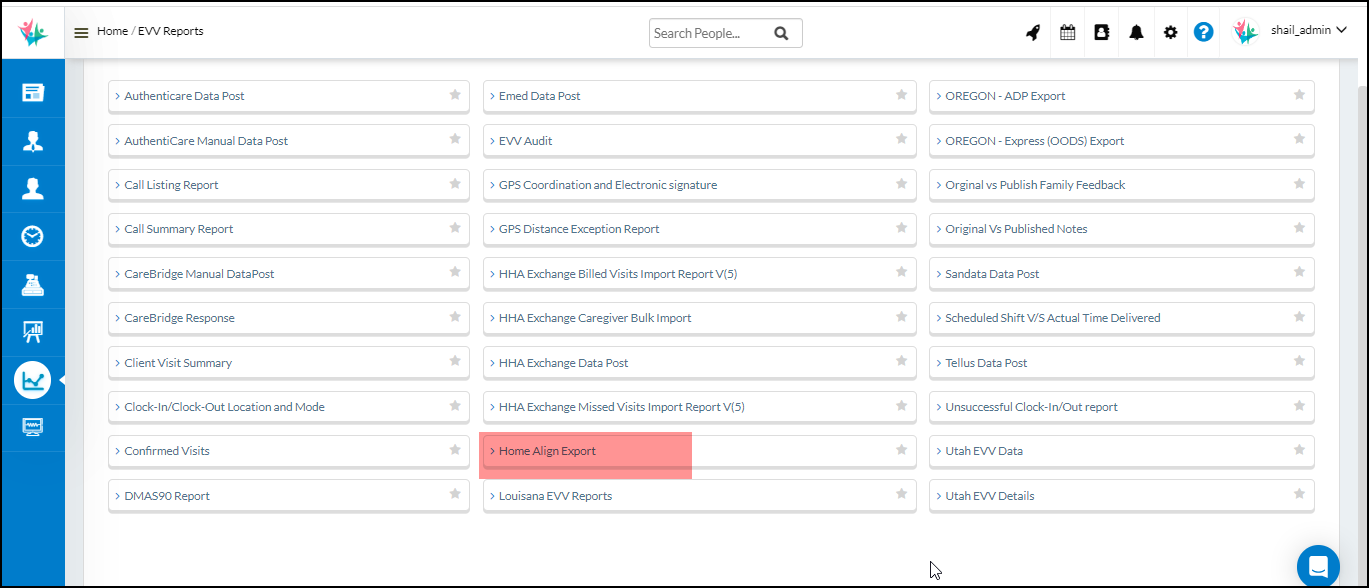Click the rocket icon in top bar

point(1033,32)
